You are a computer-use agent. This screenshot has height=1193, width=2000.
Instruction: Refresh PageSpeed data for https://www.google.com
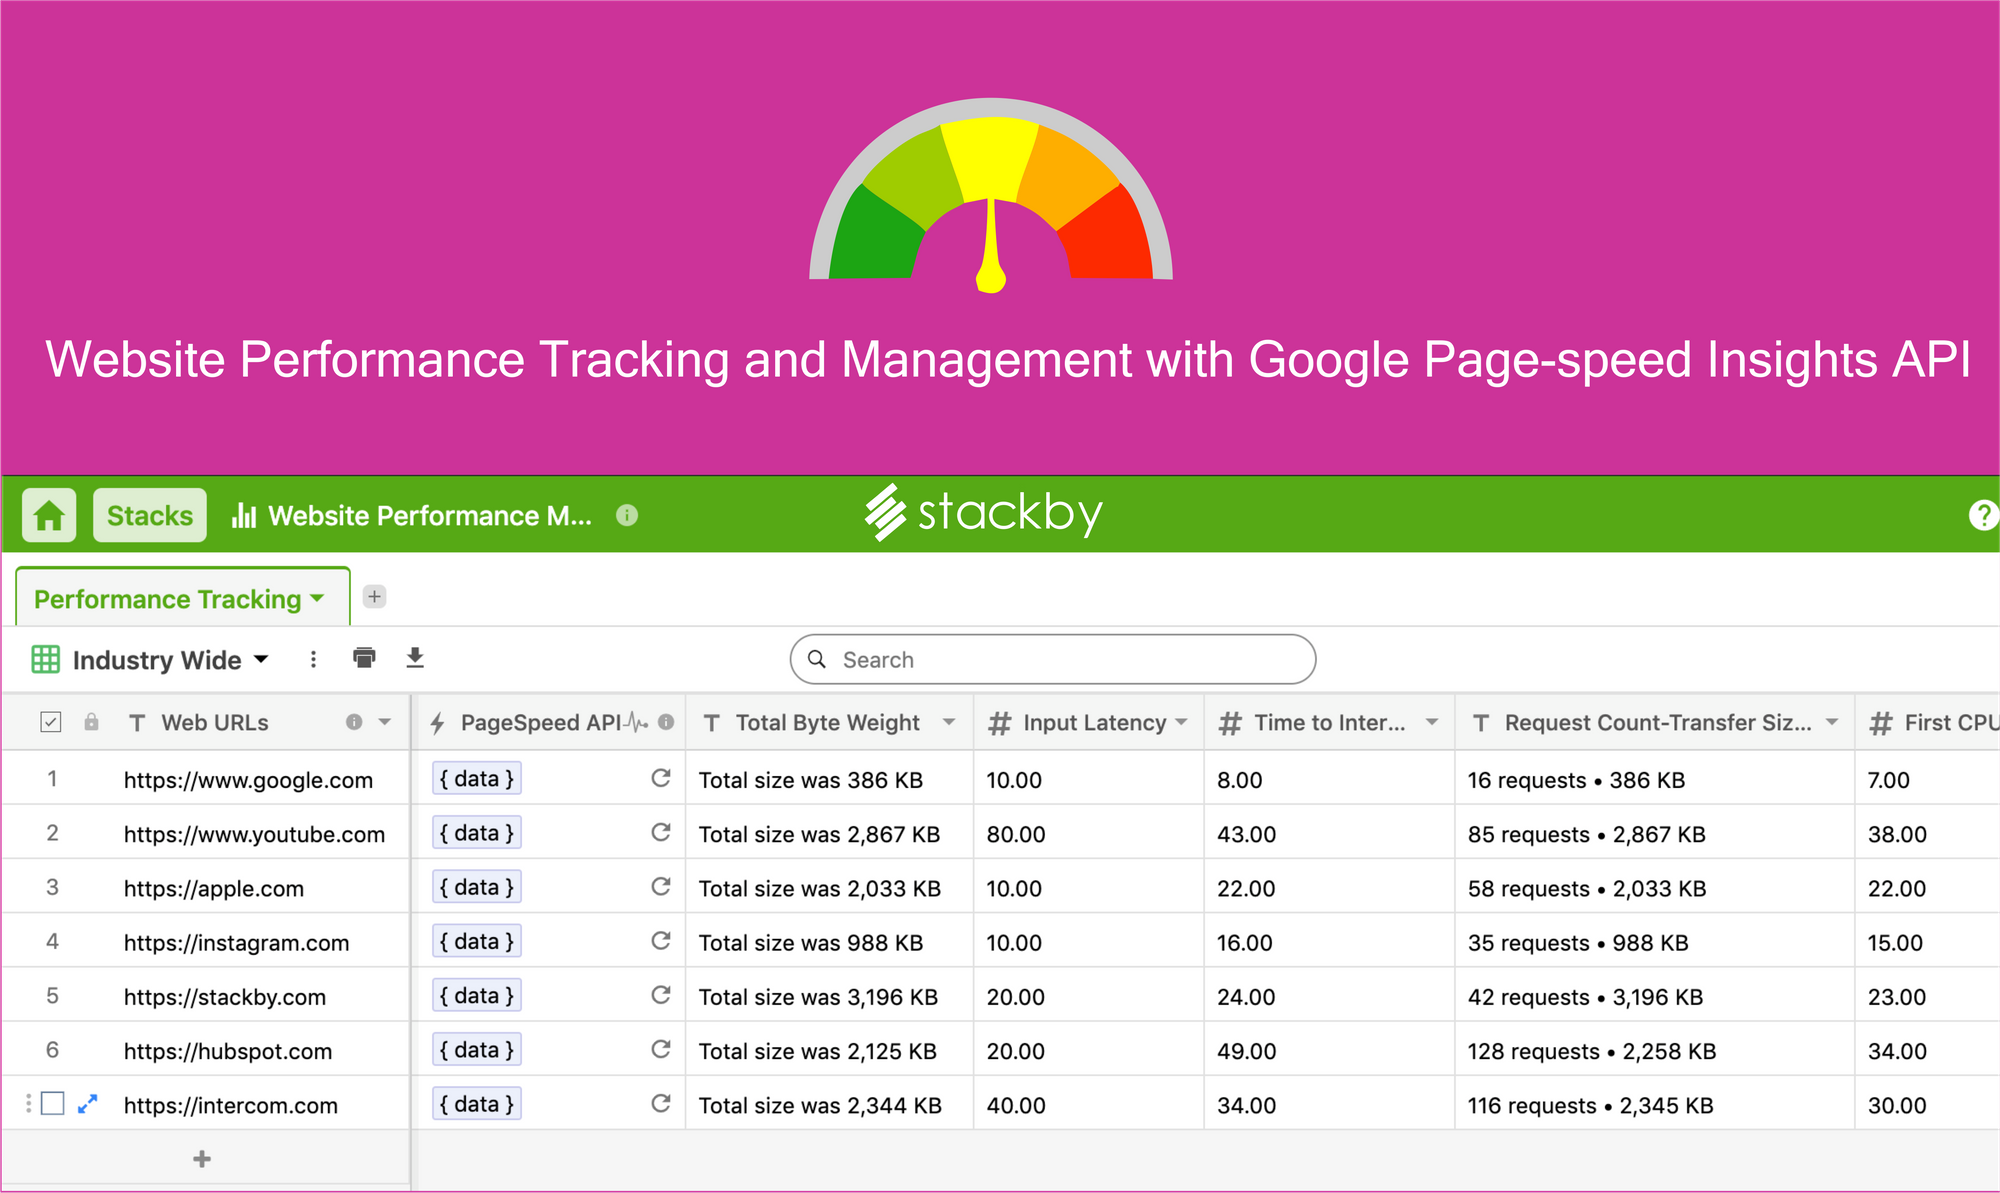pos(660,779)
